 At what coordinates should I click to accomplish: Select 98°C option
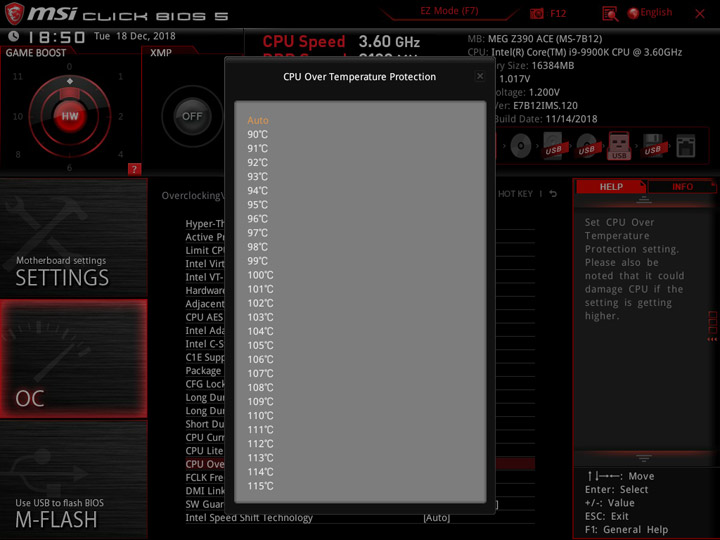(258, 247)
